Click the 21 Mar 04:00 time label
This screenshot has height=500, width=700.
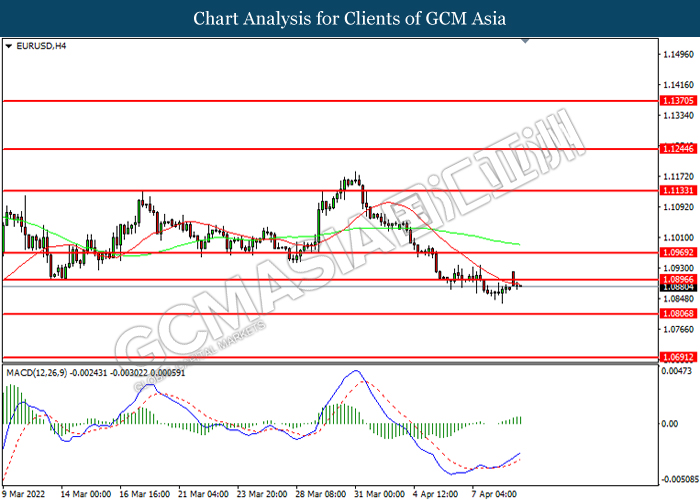click(203, 494)
